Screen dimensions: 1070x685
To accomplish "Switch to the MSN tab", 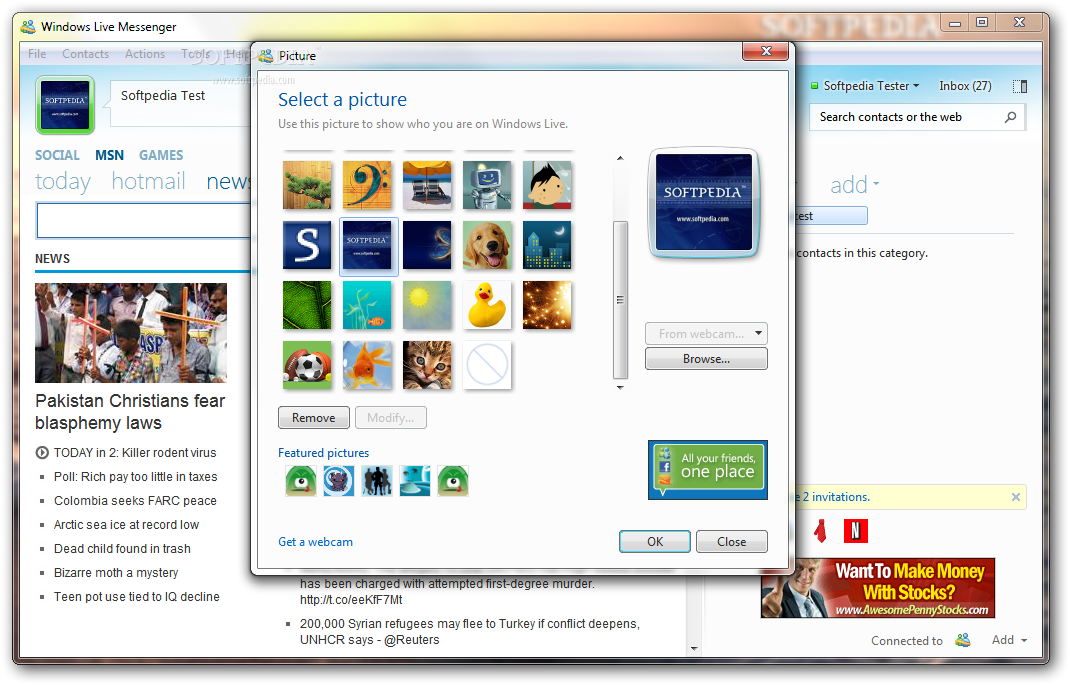I will (109, 155).
